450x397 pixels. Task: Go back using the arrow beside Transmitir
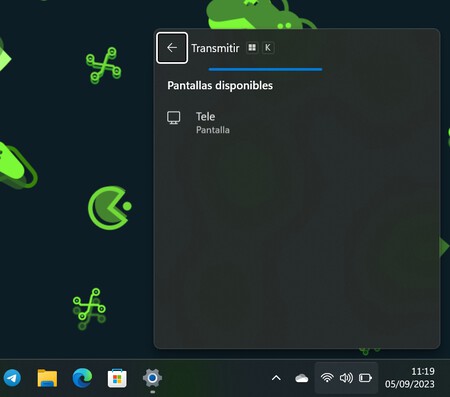tap(172, 48)
